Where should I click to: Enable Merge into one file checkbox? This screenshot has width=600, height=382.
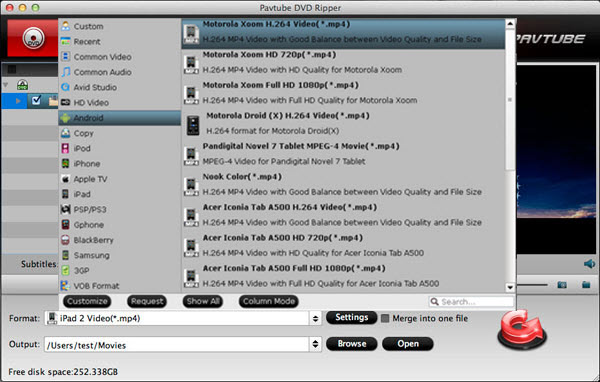(x=385, y=318)
